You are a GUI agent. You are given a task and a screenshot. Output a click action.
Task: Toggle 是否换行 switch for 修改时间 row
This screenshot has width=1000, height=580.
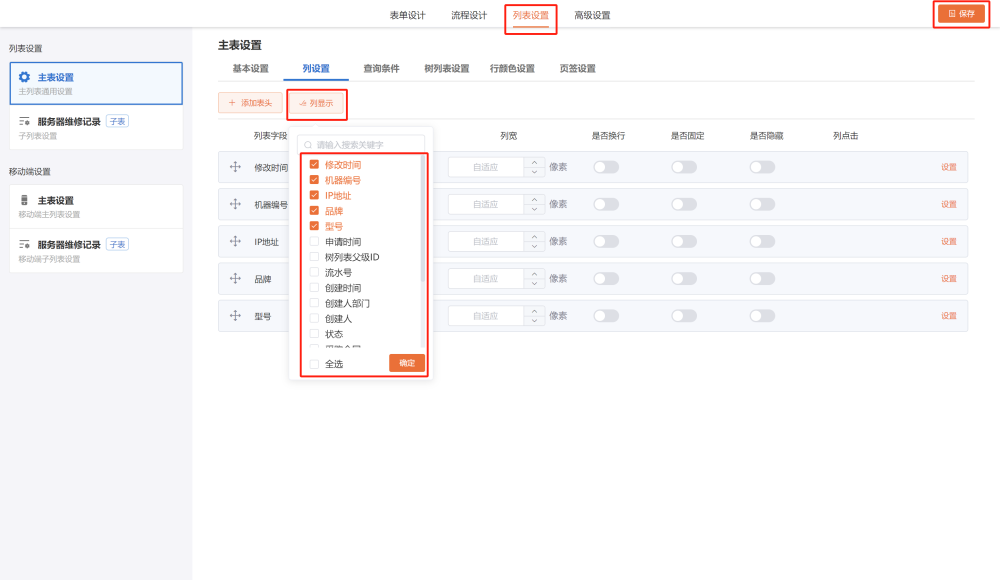point(606,167)
